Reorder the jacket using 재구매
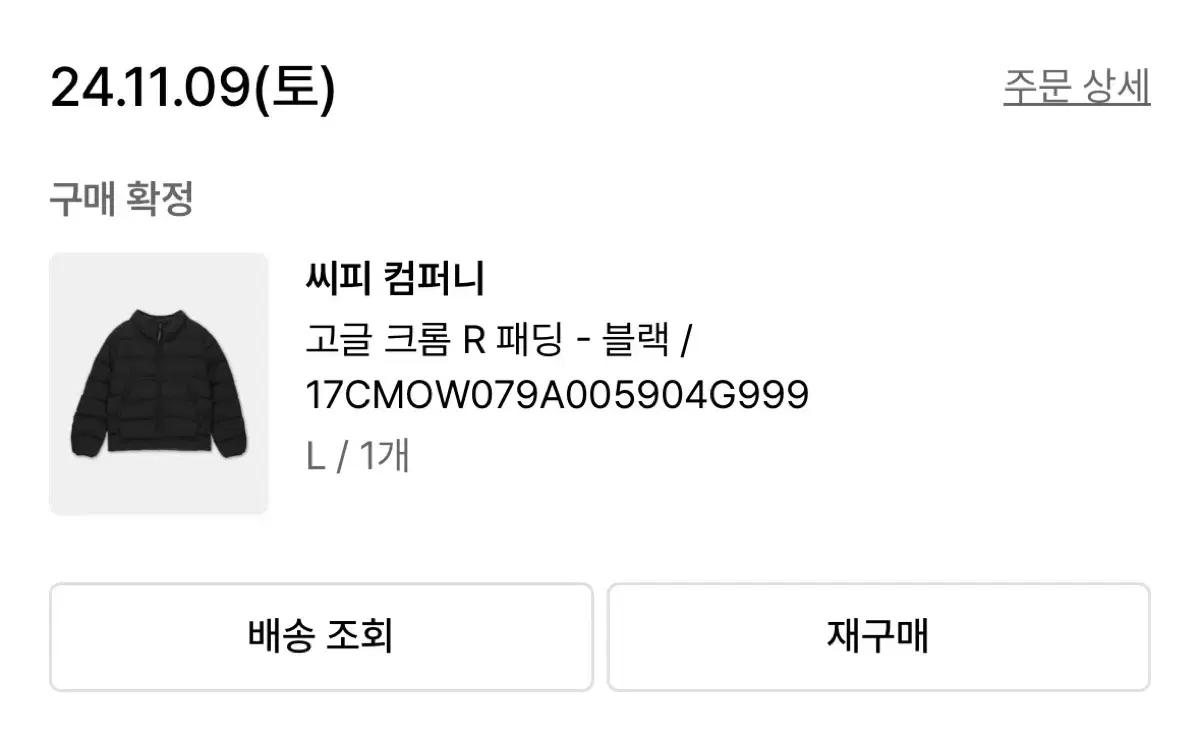 879,637
